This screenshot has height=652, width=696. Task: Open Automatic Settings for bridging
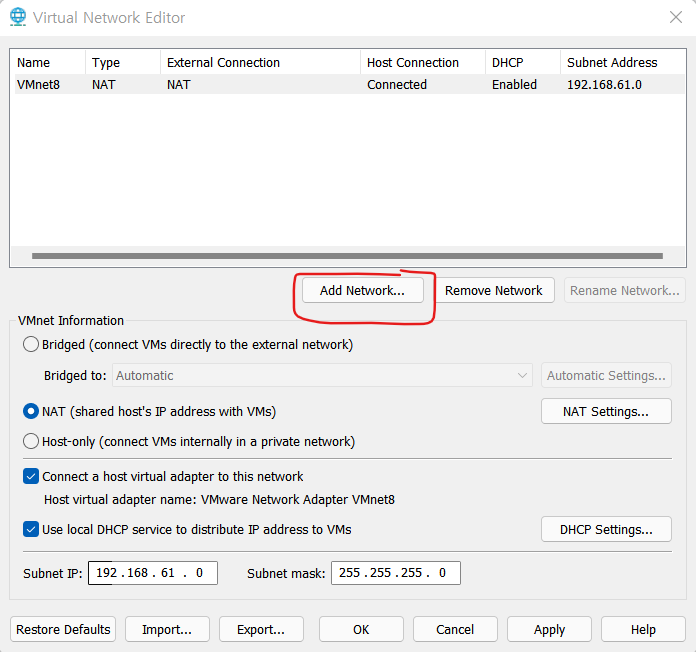(x=606, y=375)
